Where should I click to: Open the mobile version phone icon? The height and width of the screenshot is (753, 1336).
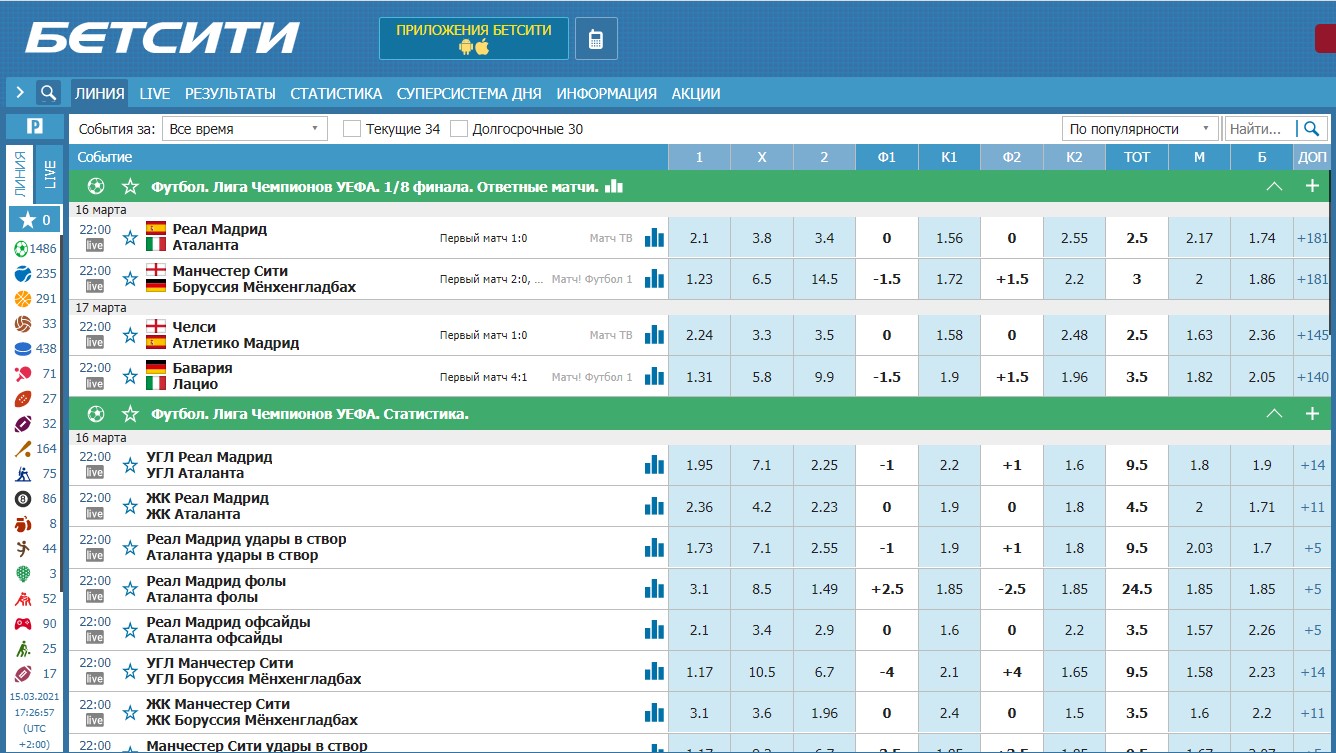pyautogui.click(x=596, y=39)
